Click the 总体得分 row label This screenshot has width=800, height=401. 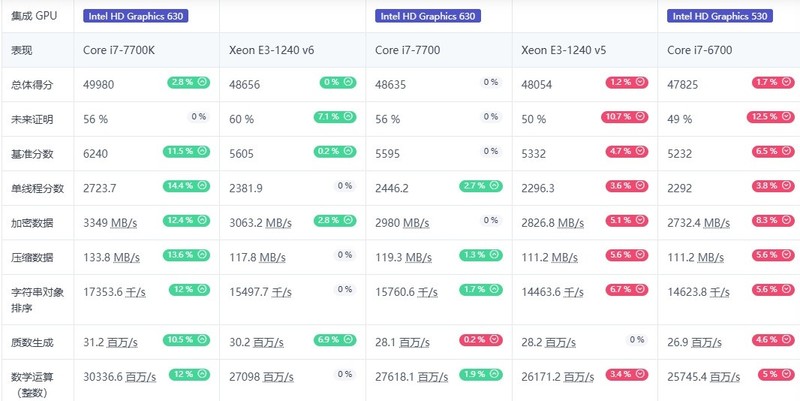32,85
